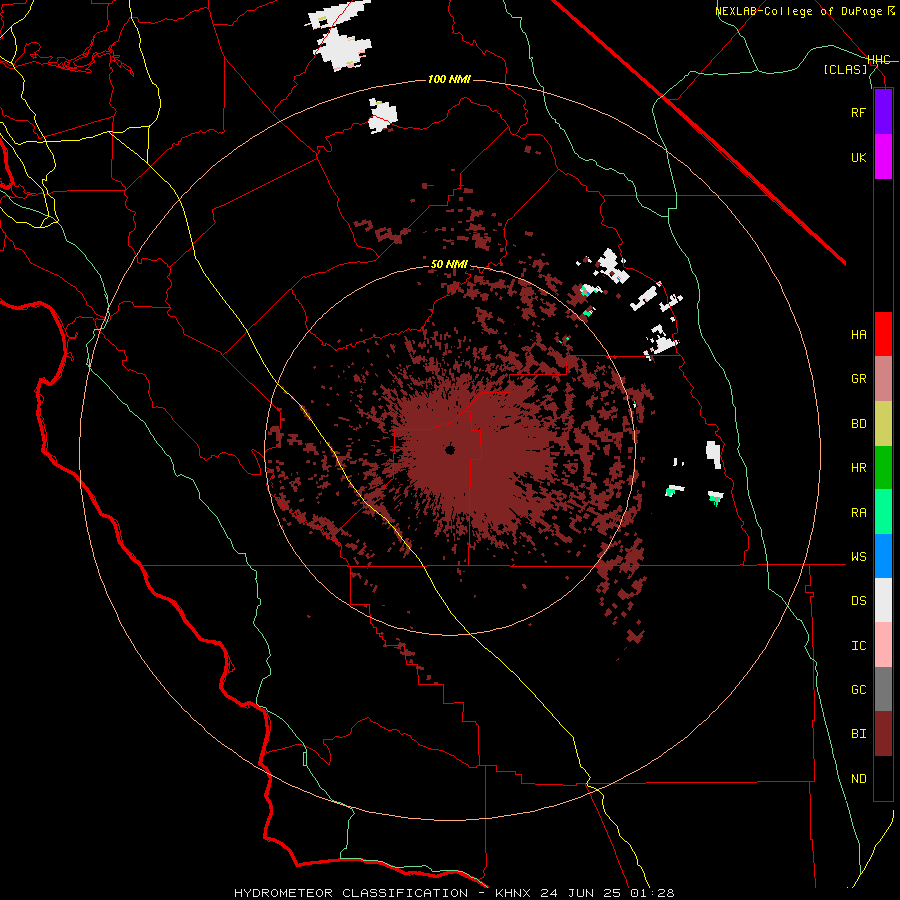Click the UK legend label
Screen dimensions: 900x900
(x=858, y=157)
